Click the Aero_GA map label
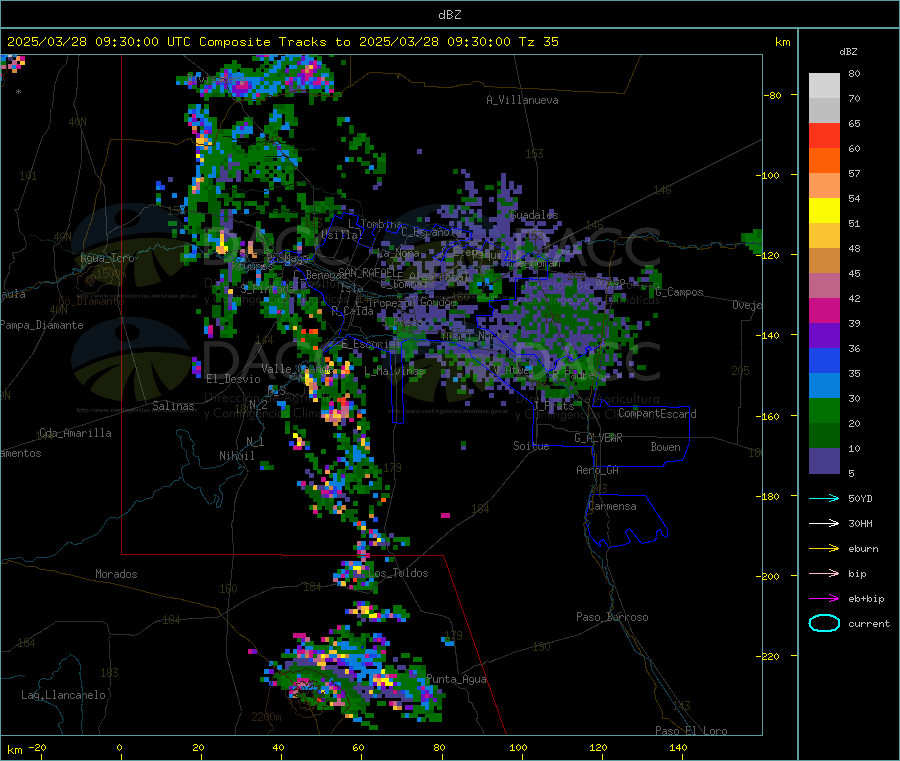 coord(597,470)
